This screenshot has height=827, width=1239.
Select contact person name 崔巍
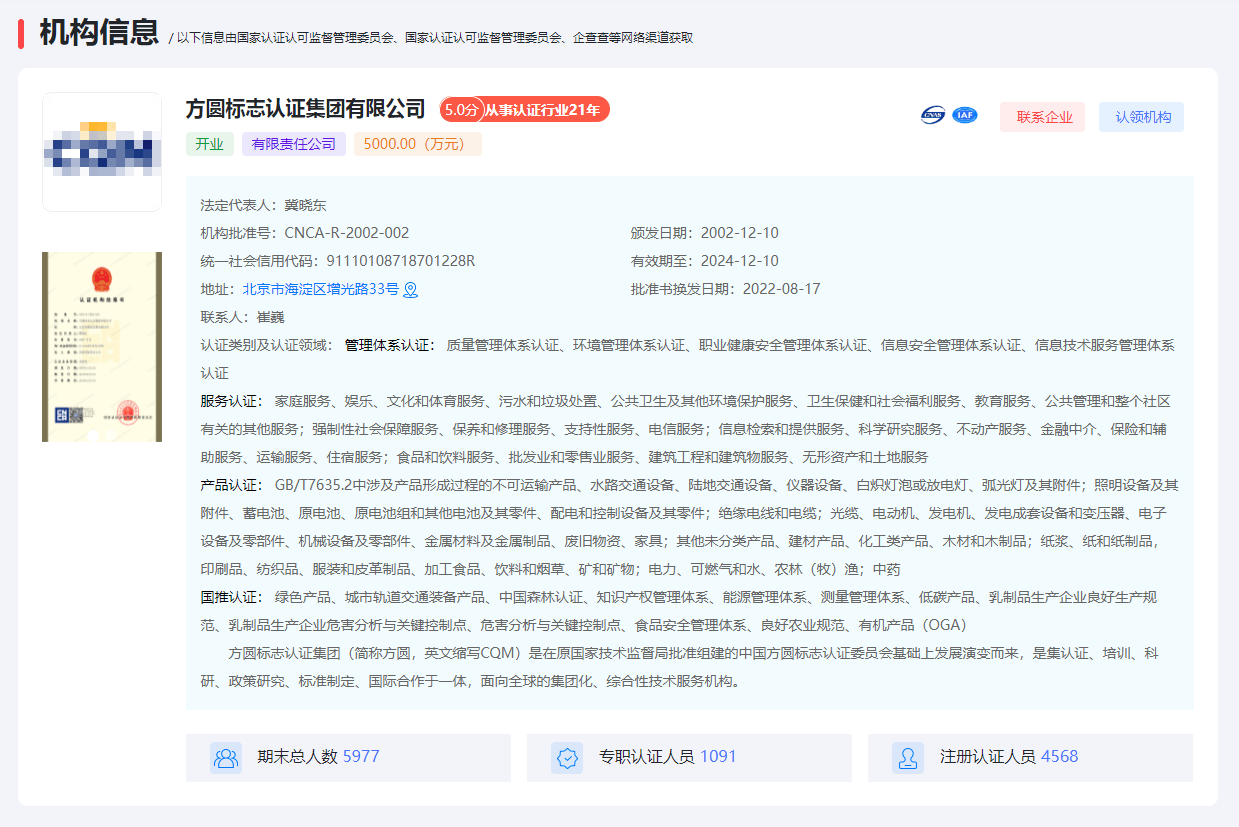(270, 317)
